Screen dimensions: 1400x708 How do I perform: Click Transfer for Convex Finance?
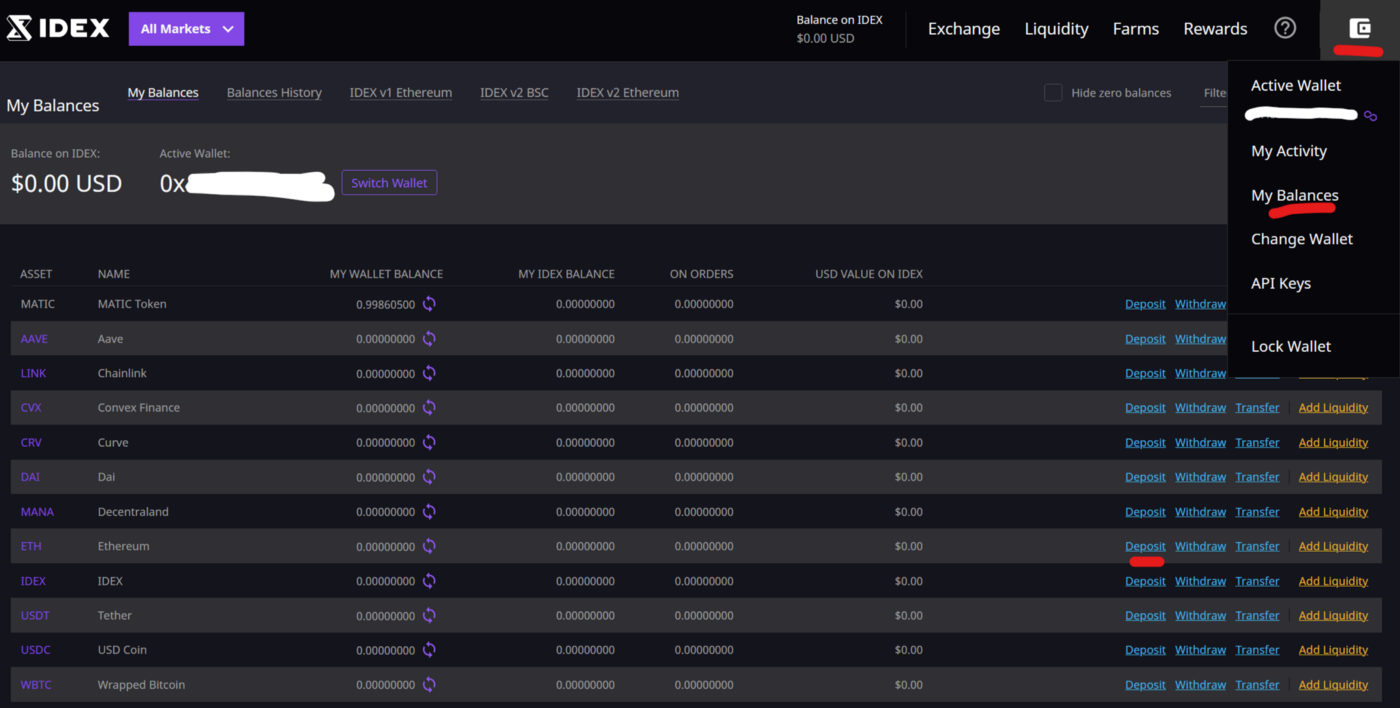(x=1257, y=408)
